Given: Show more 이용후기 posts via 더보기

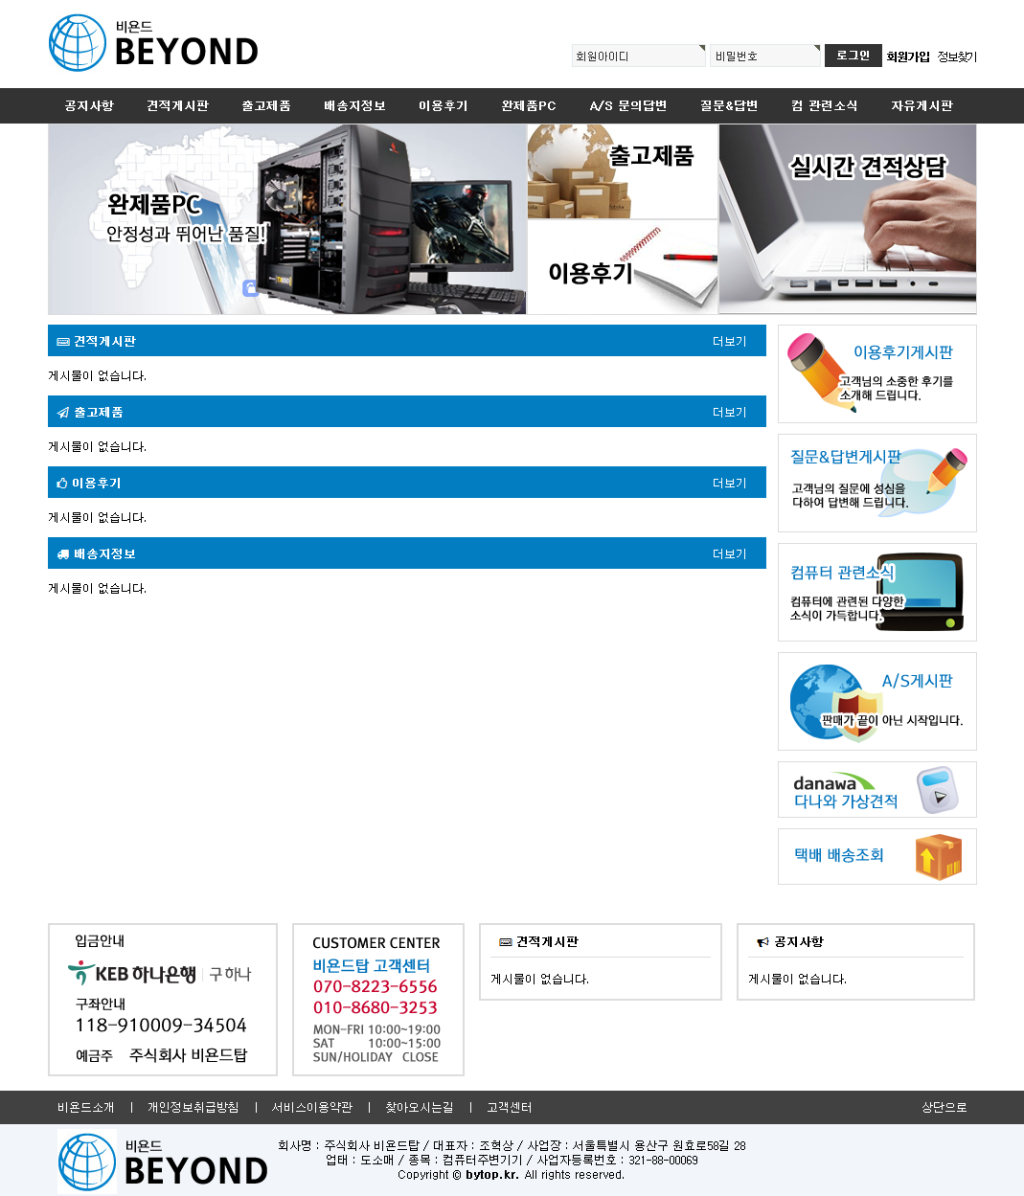Looking at the screenshot, I should pyautogui.click(x=729, y=483).
